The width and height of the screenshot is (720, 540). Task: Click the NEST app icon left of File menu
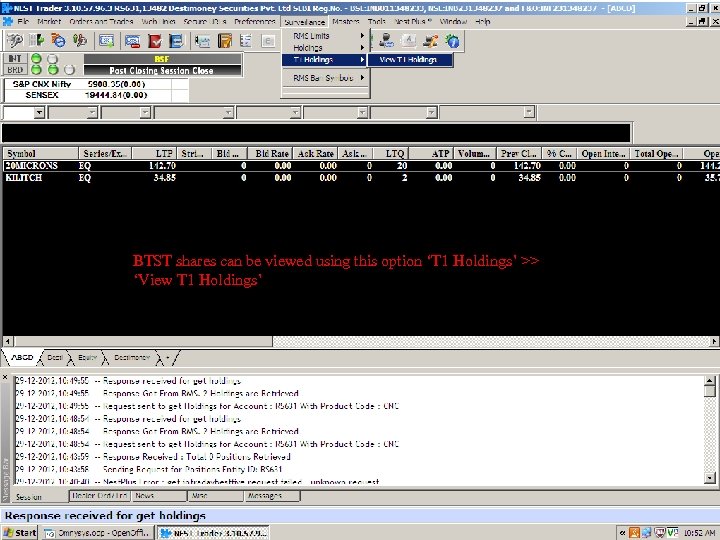coord(7,22)
